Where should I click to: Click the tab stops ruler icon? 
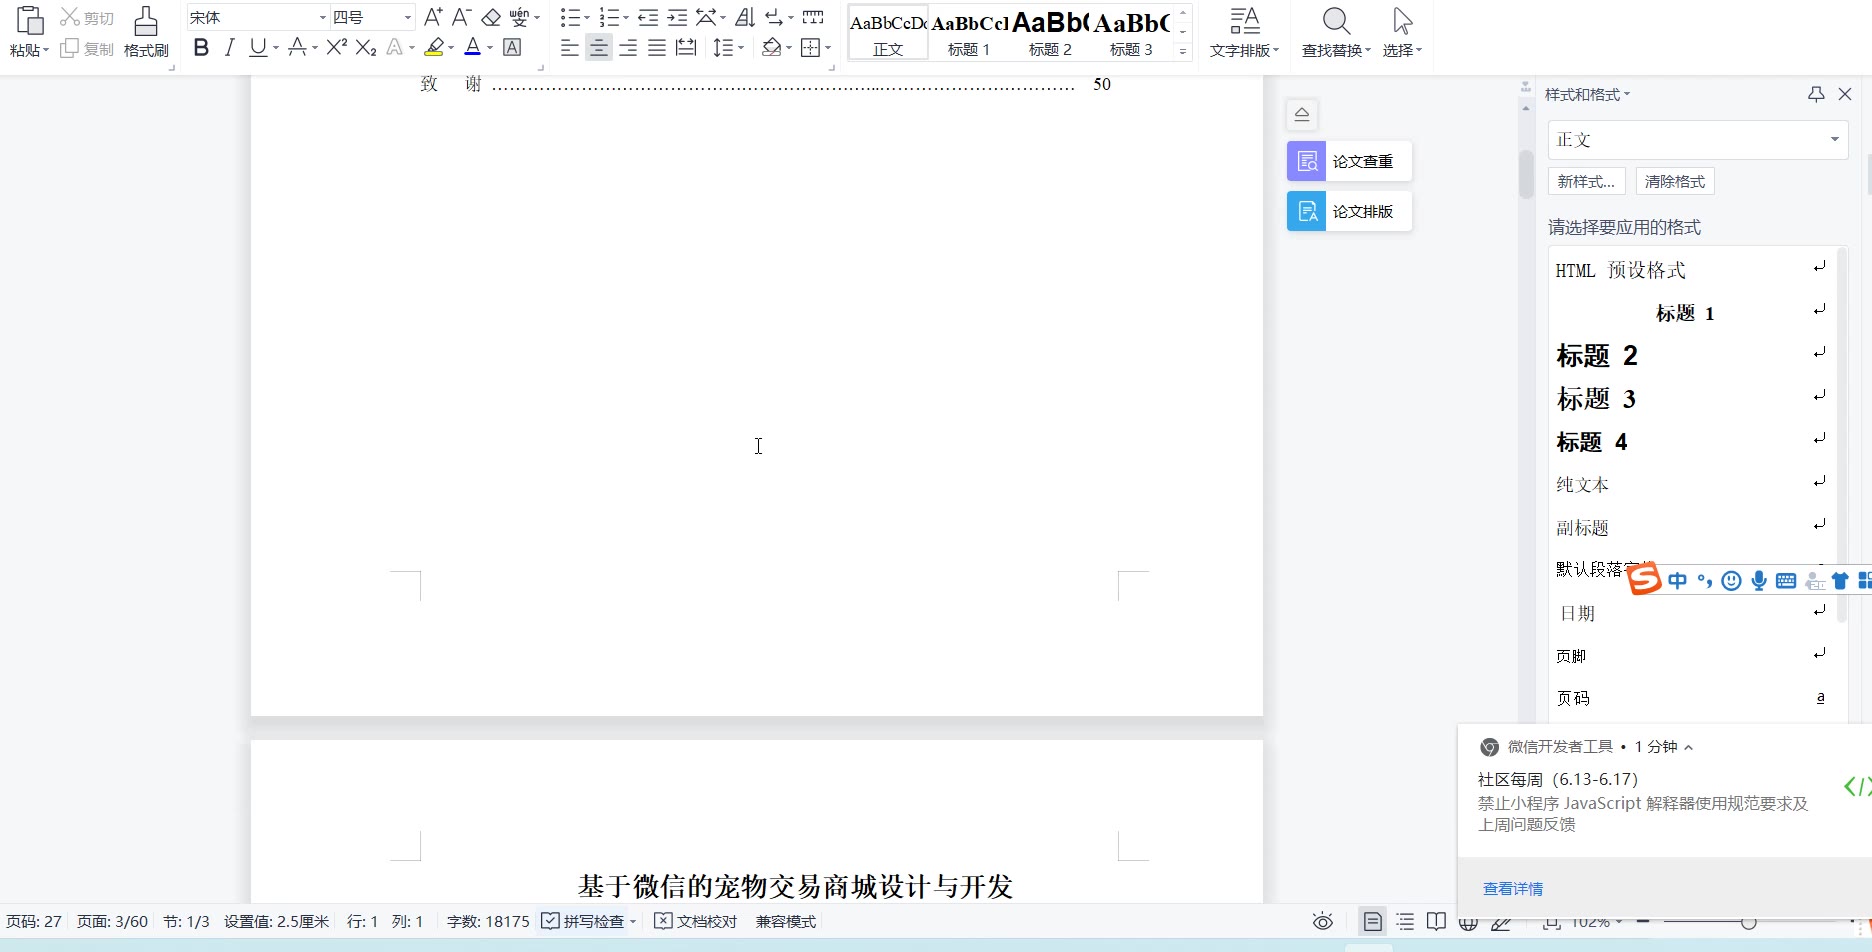click(x=813, y=17)
